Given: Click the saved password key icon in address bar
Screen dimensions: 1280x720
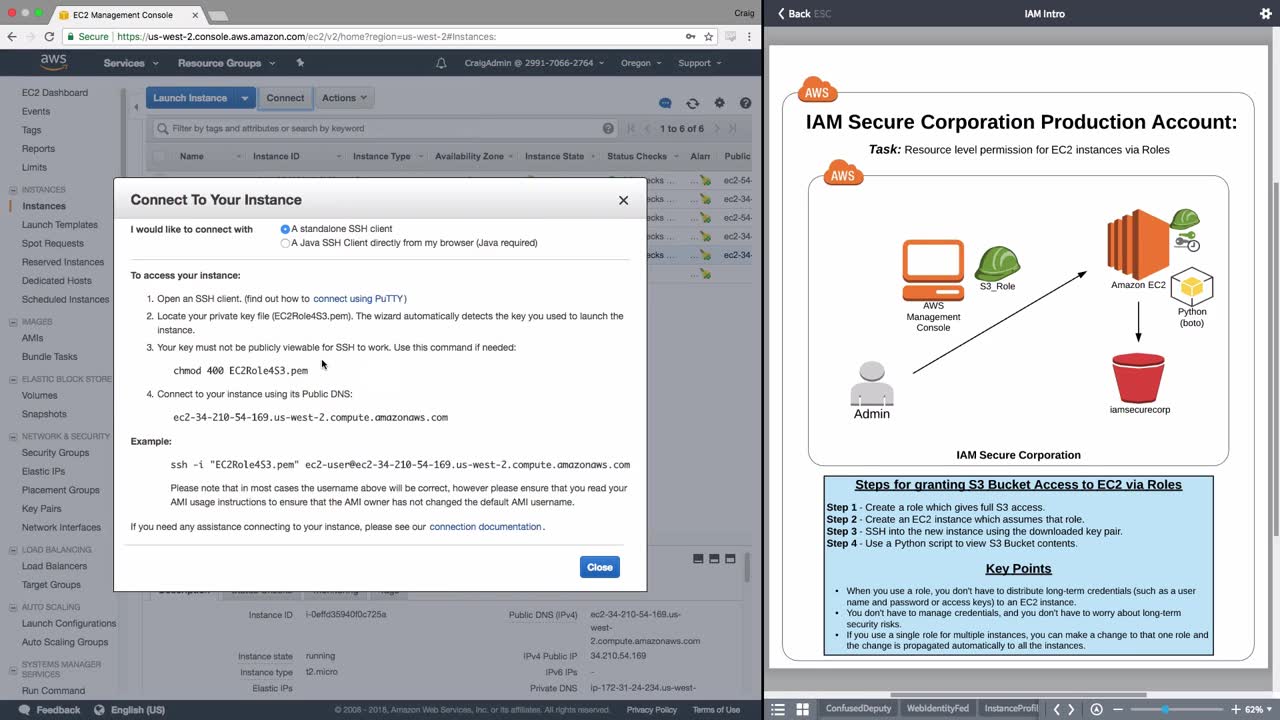Looking at the screenshot, I should (690, 37).
